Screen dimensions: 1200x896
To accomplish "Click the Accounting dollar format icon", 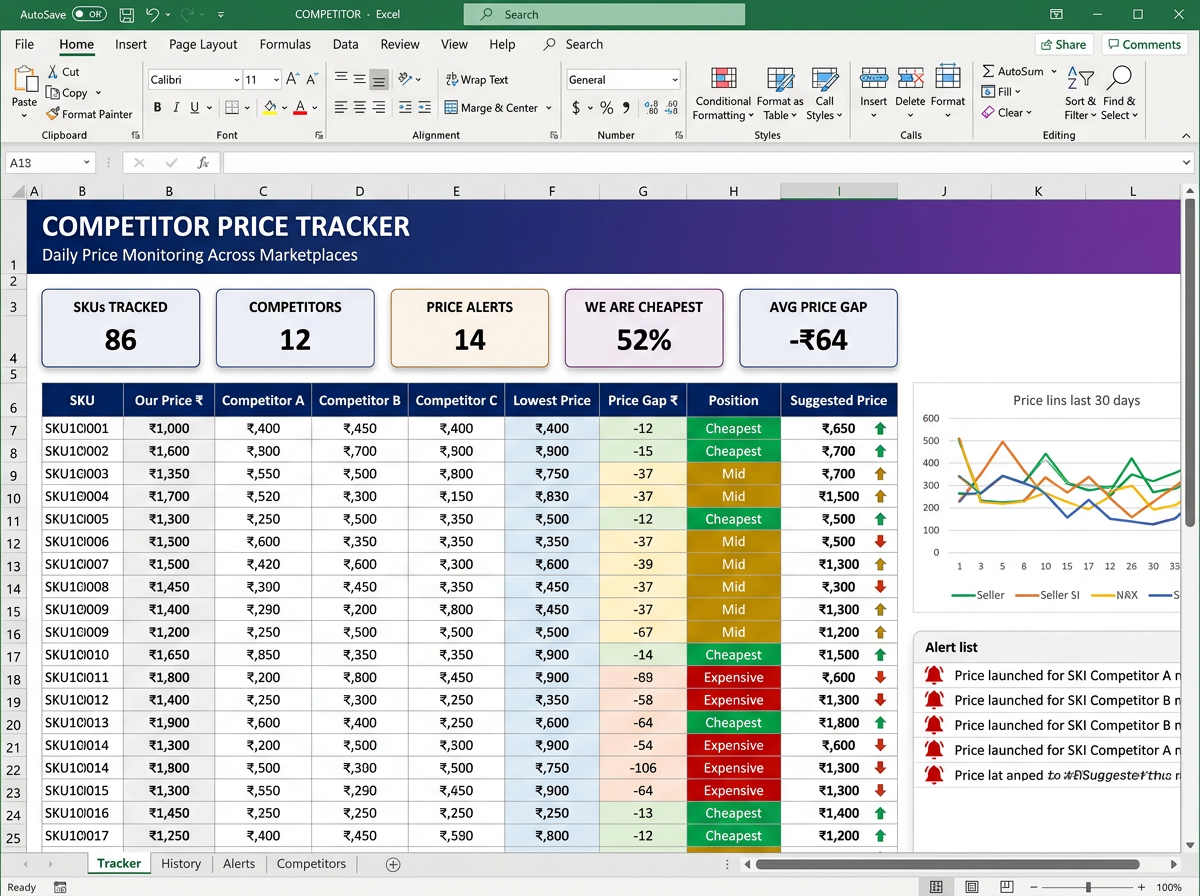I will point(576,107).
